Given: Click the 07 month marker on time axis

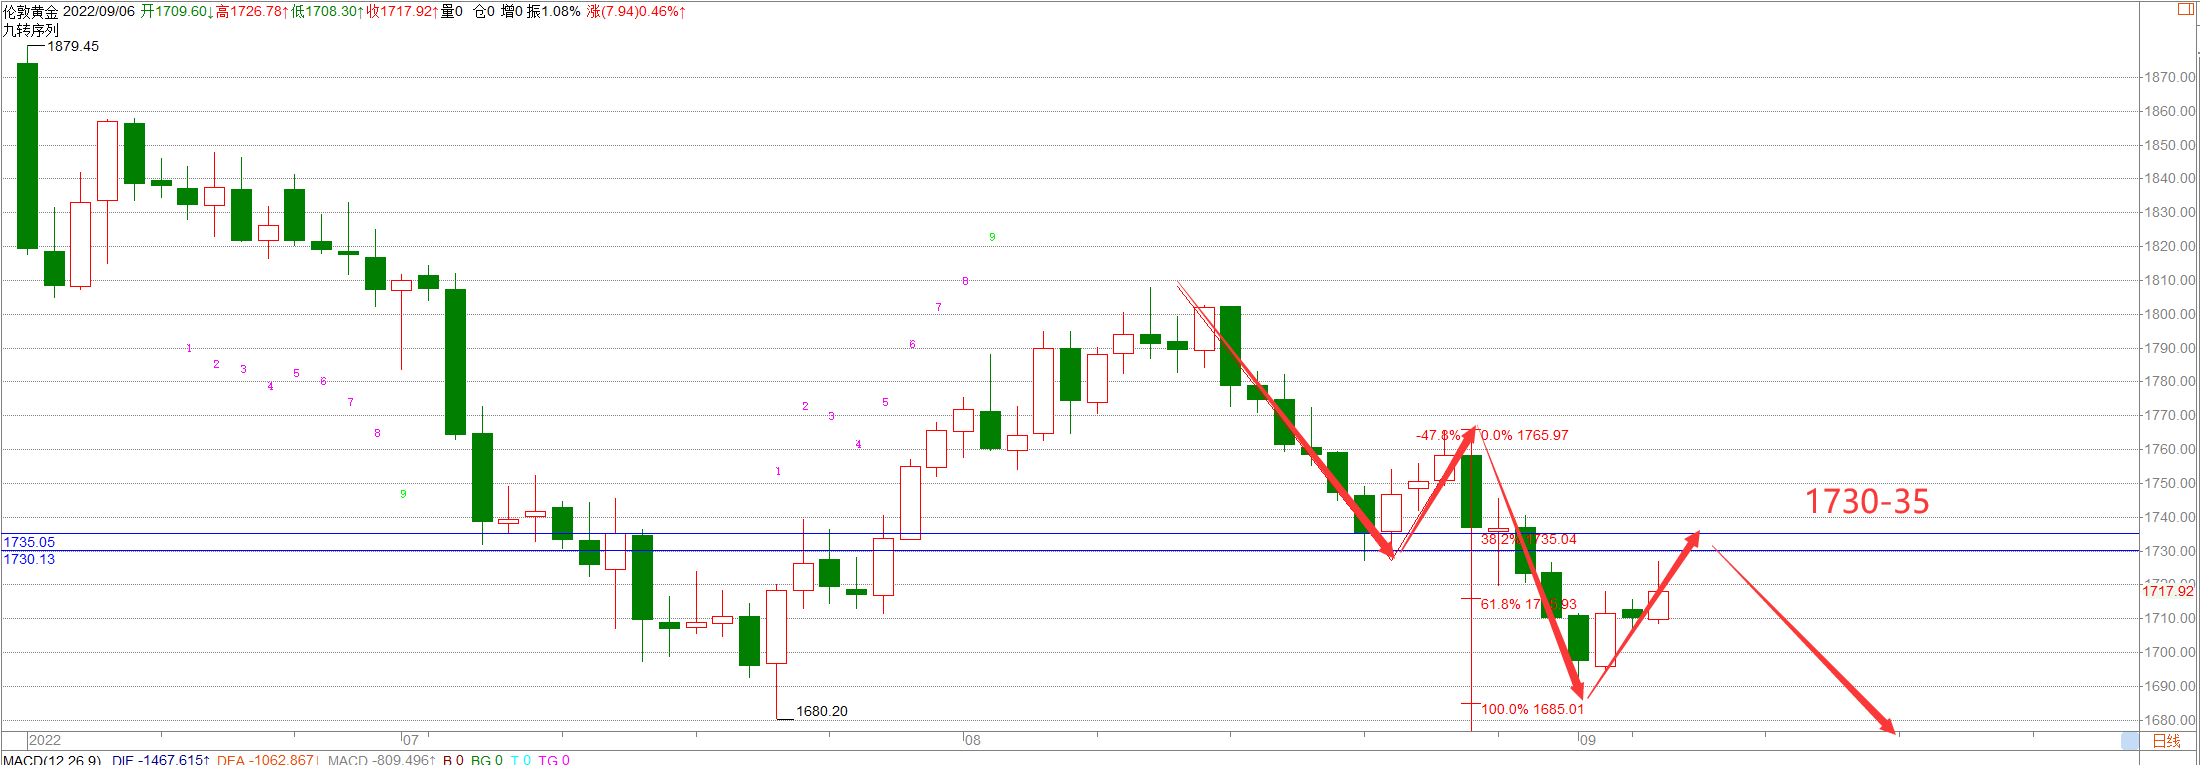Looking at the screenshot, I should coord(410,740).
